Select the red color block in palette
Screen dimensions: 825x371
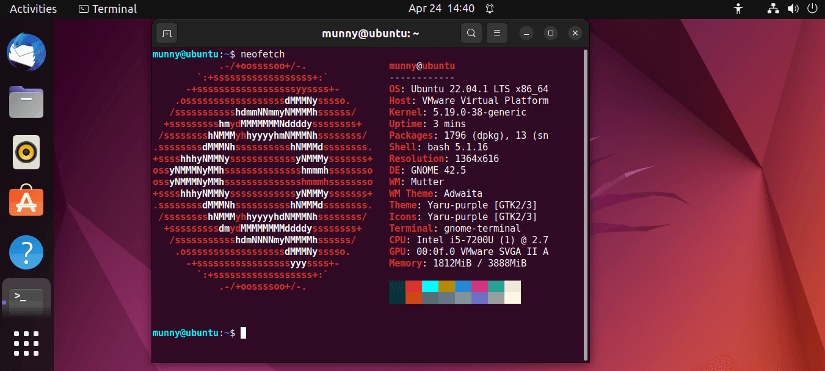click(414, 286)
